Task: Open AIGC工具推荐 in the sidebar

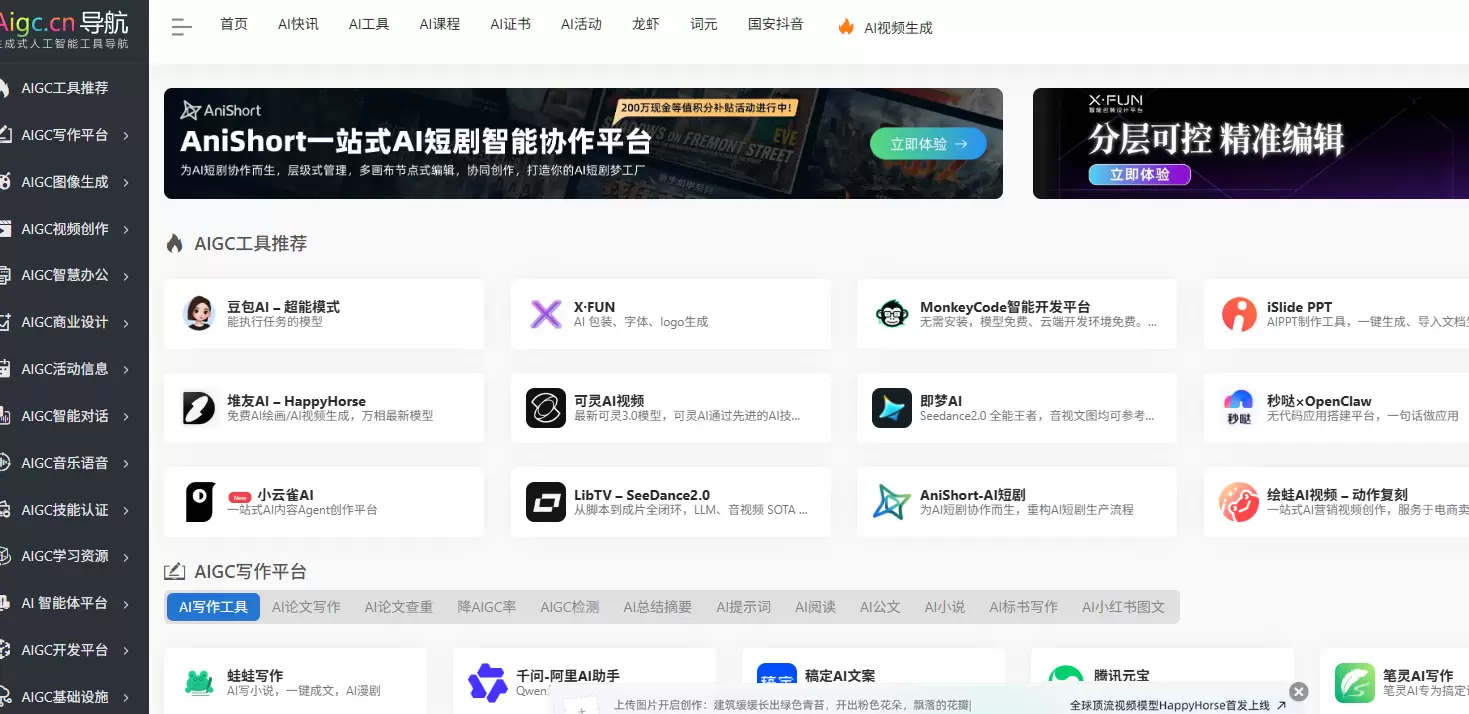Action: 65,88
